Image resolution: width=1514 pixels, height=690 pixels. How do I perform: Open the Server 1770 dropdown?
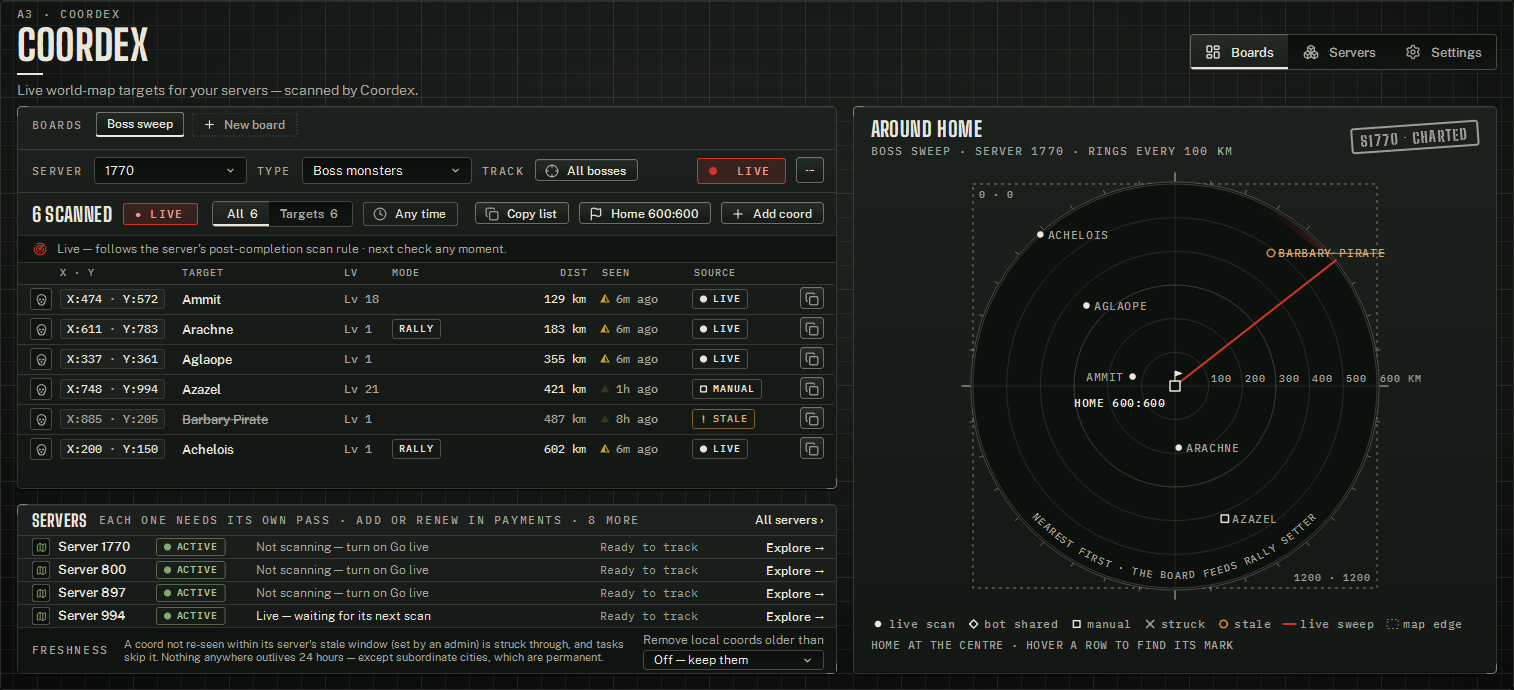point(170,171)
